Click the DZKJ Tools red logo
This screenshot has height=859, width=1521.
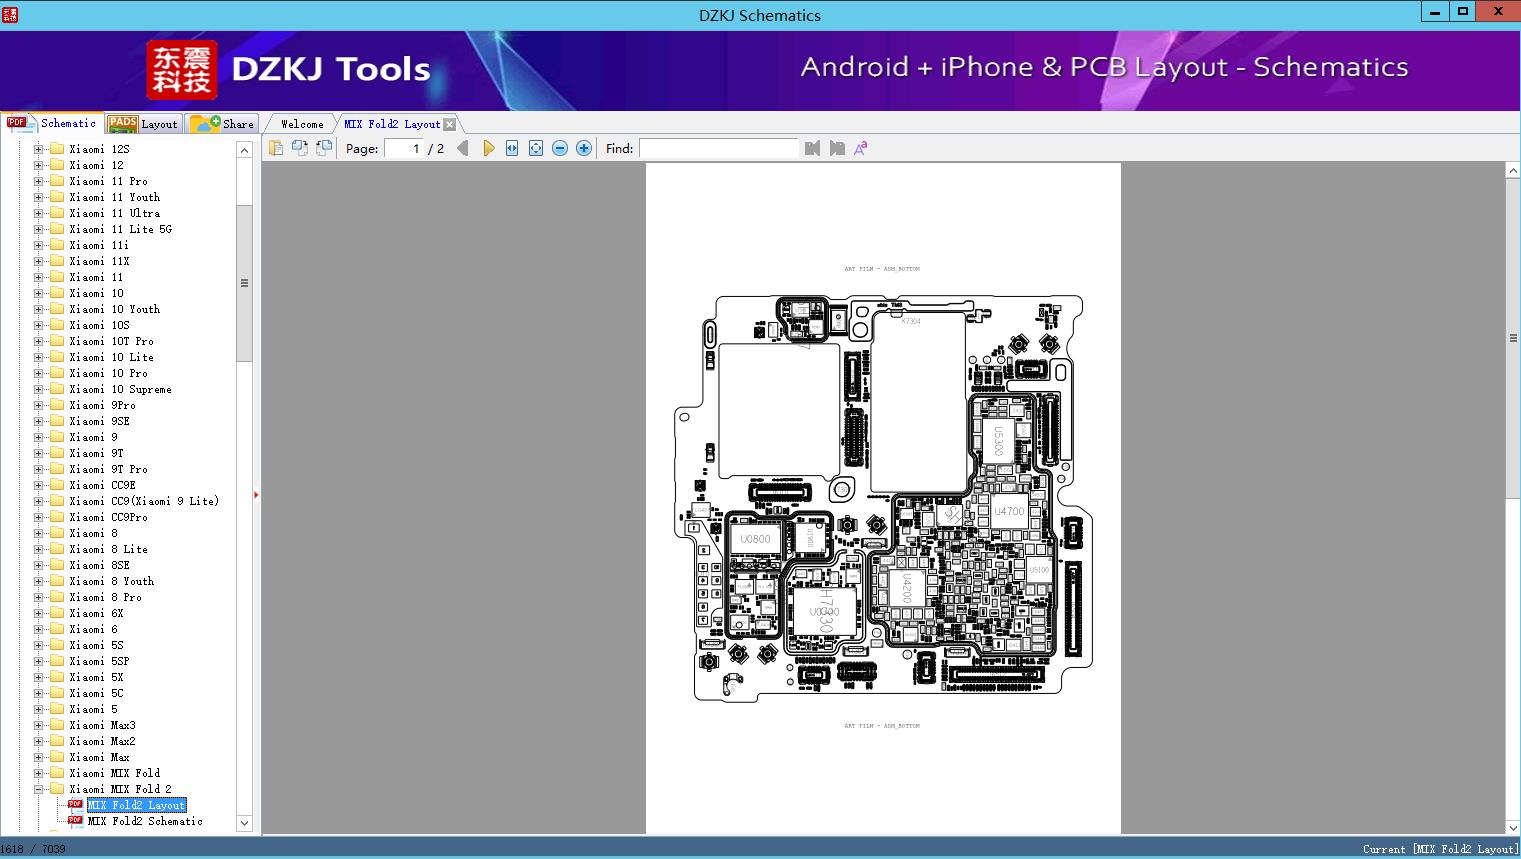point(182,70)
